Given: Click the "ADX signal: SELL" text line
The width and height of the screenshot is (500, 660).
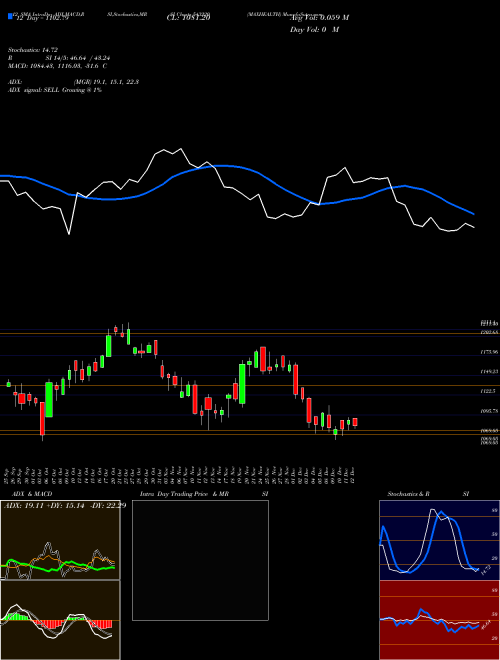Looking at the screenshot, I should tap(55, 90).
